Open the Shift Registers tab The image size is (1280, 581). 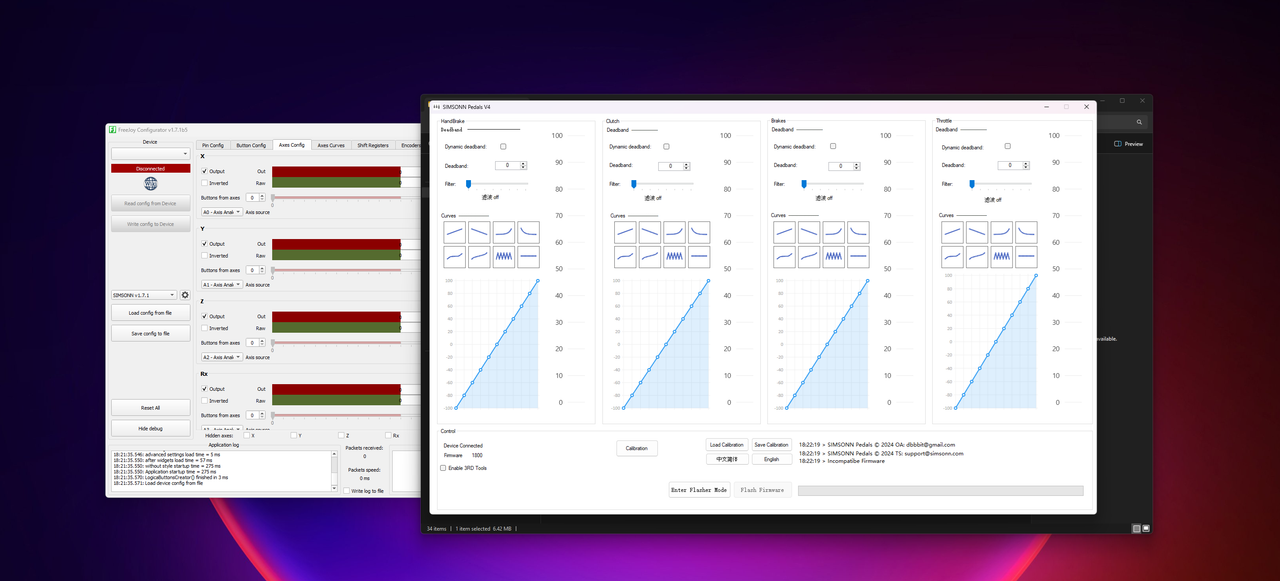[373, 145]
